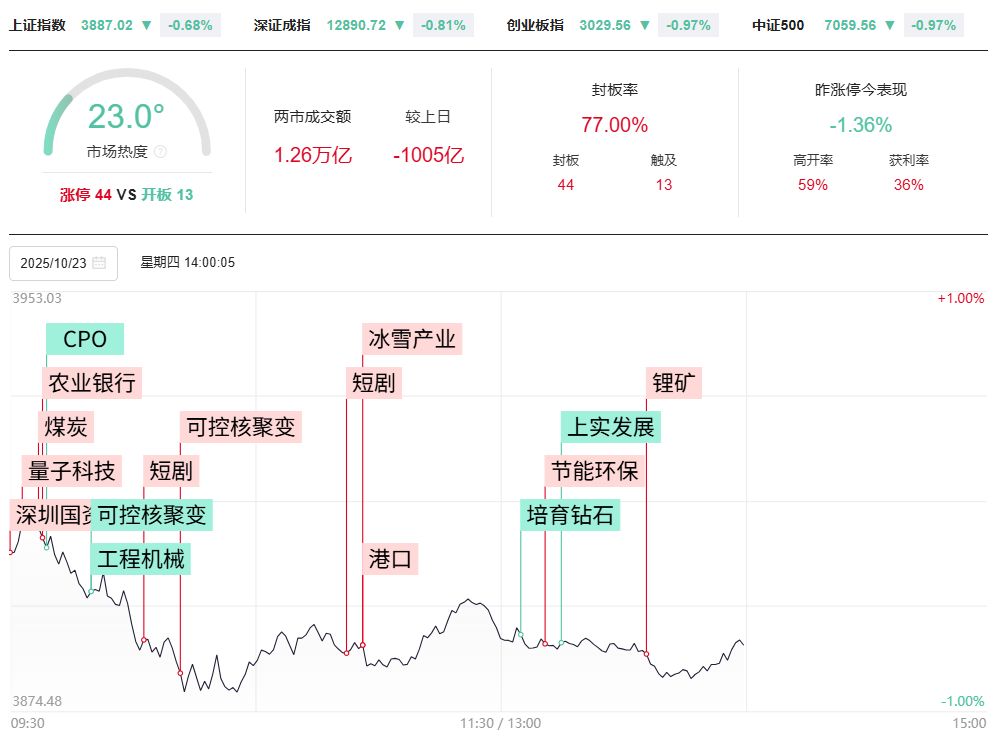Image resolution: width=1002 pixels, height=745 pixels.
Task: Open the 中证500 index label
Action: tap(778, 25)
